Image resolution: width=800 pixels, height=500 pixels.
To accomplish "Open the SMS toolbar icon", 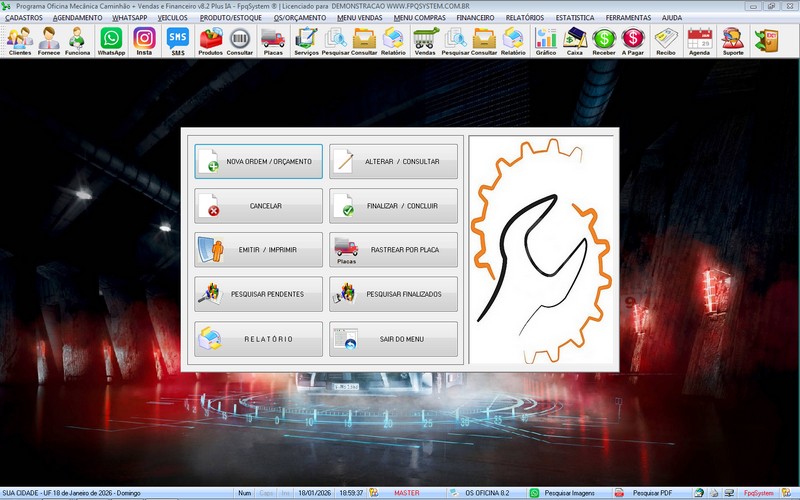I will tap(178, 41).
